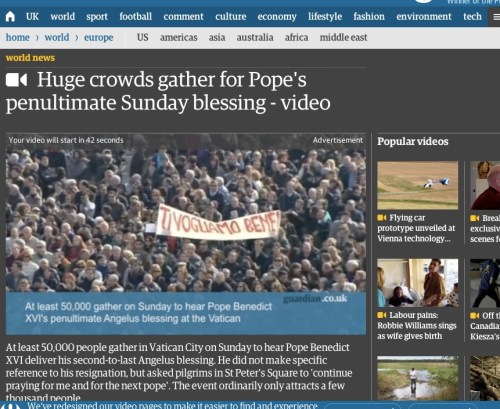Click Flying car prototype title link

(x=416, y=228)
